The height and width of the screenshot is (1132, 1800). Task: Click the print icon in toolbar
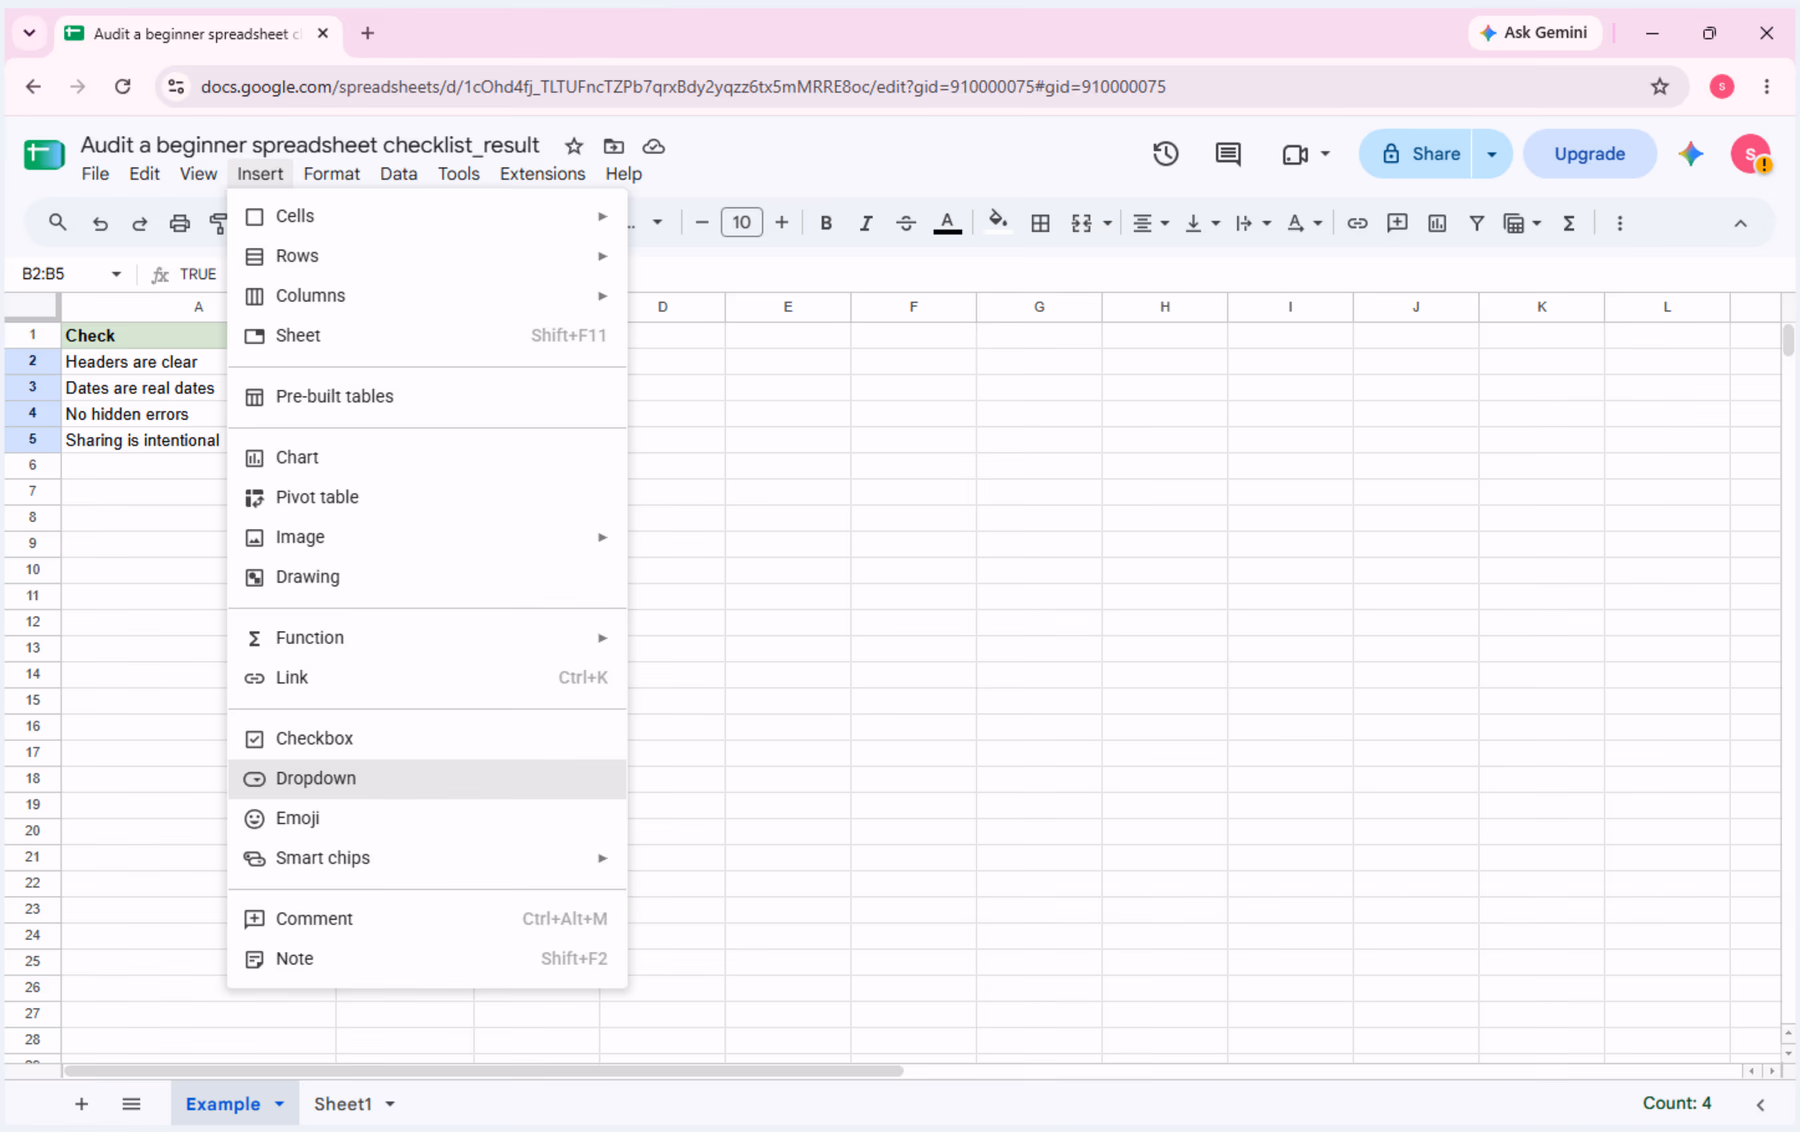tap(180, 223)
